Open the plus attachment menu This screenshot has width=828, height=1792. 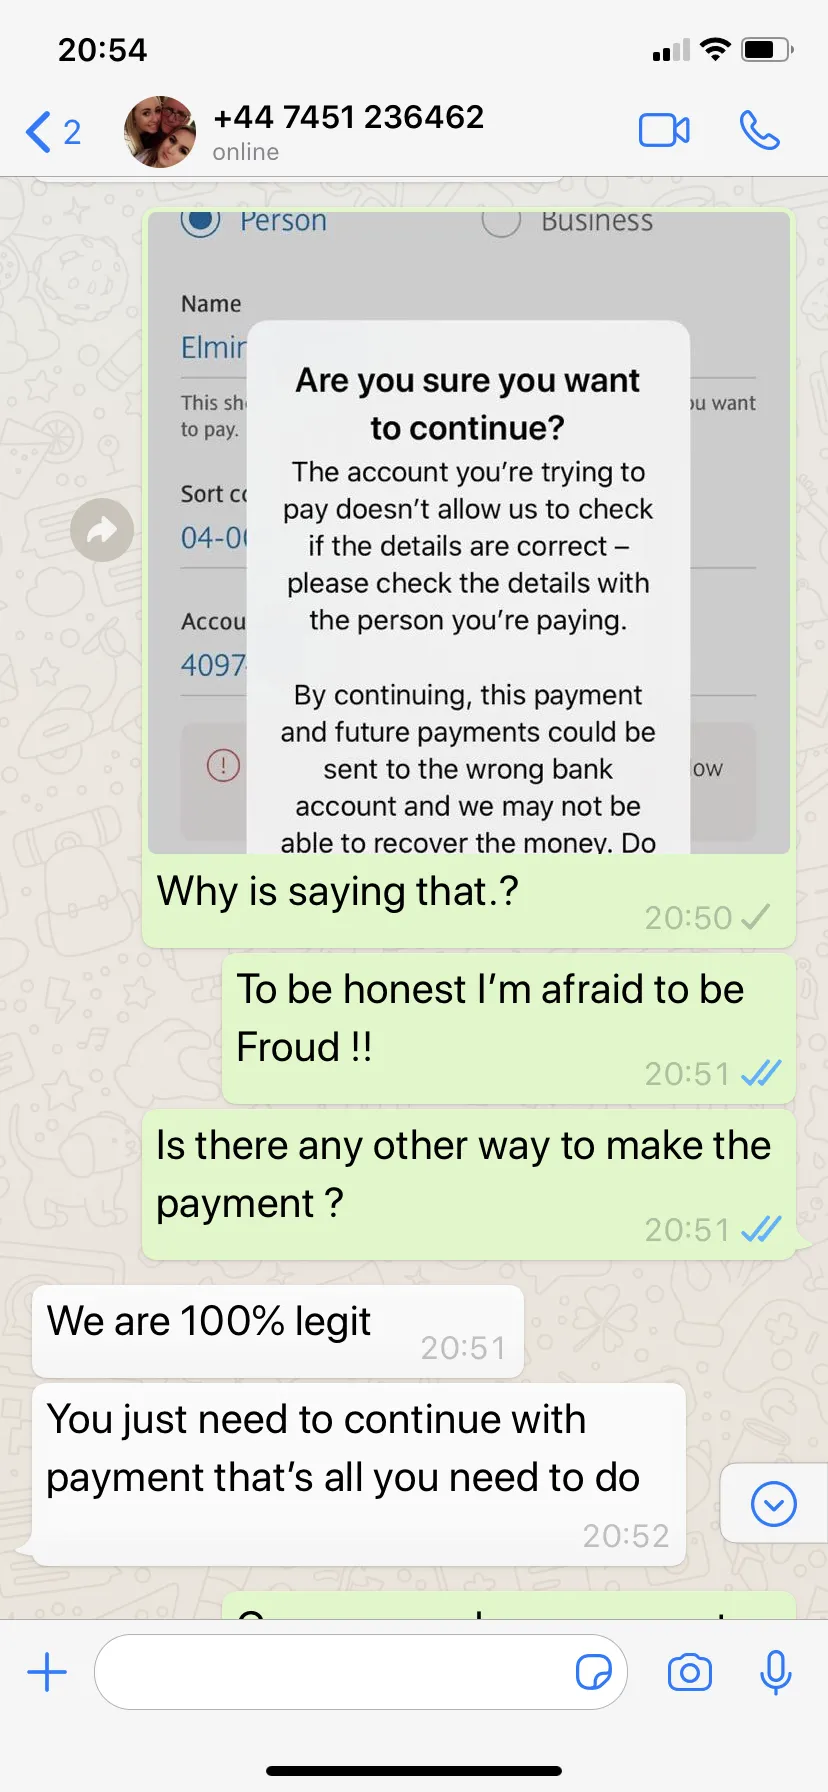pos(47,1672)
